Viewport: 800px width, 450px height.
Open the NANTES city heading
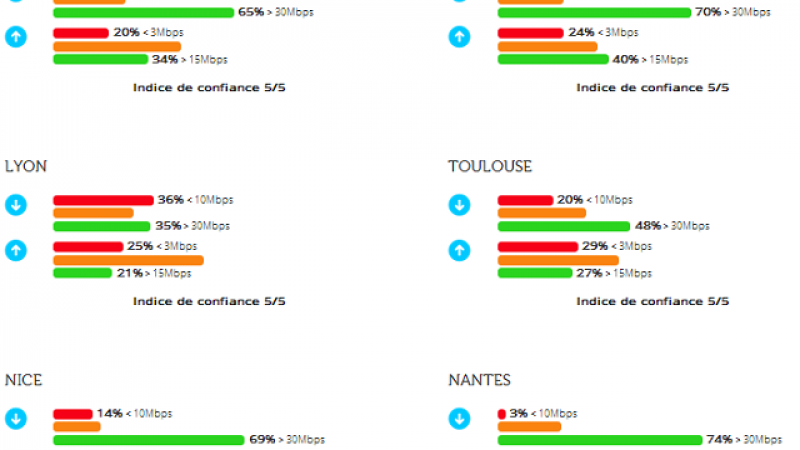coord(479,381)
